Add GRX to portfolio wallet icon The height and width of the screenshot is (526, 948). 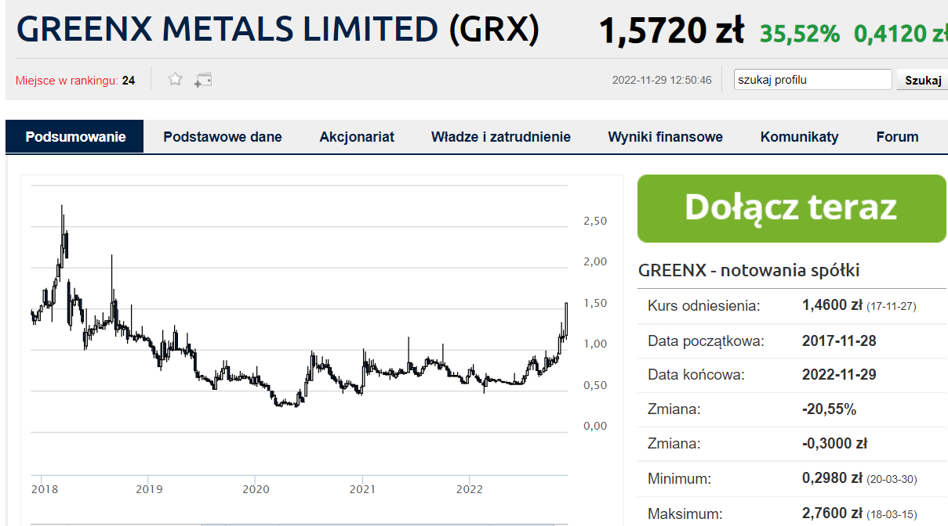[x=203, y=79]
